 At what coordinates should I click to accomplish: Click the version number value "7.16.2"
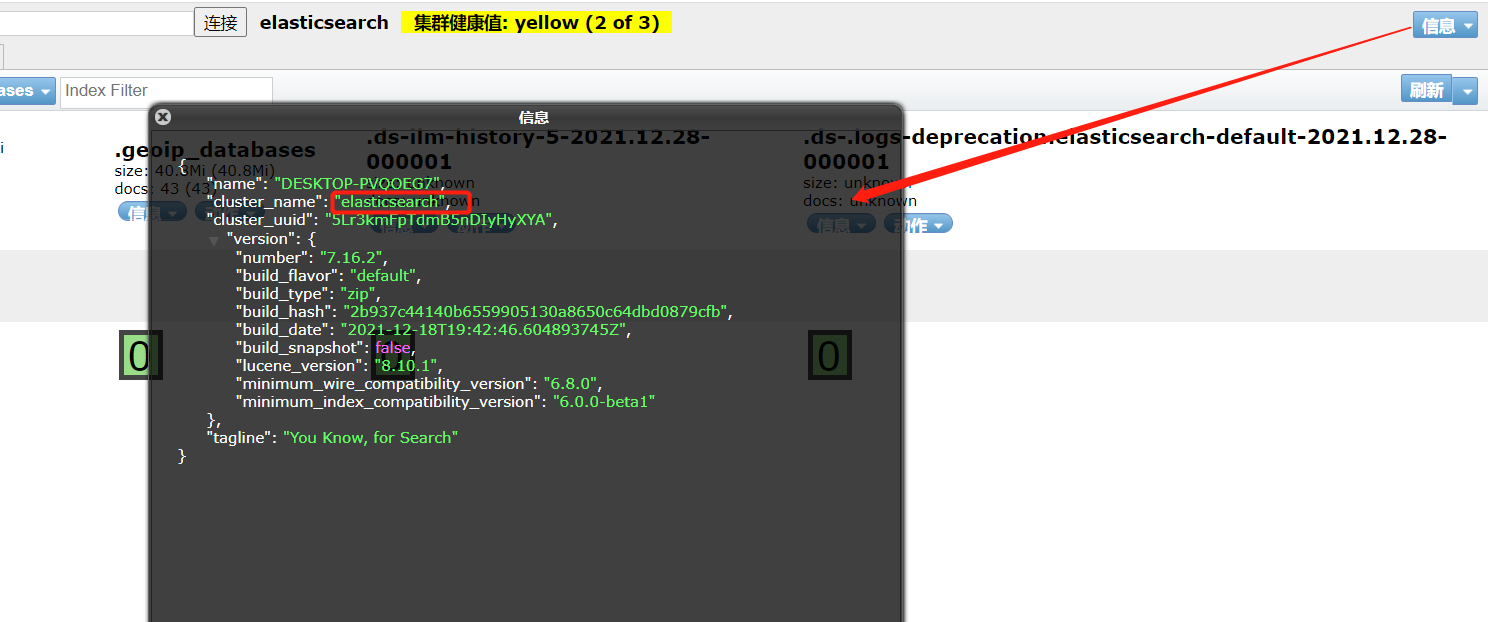[352, 258]
